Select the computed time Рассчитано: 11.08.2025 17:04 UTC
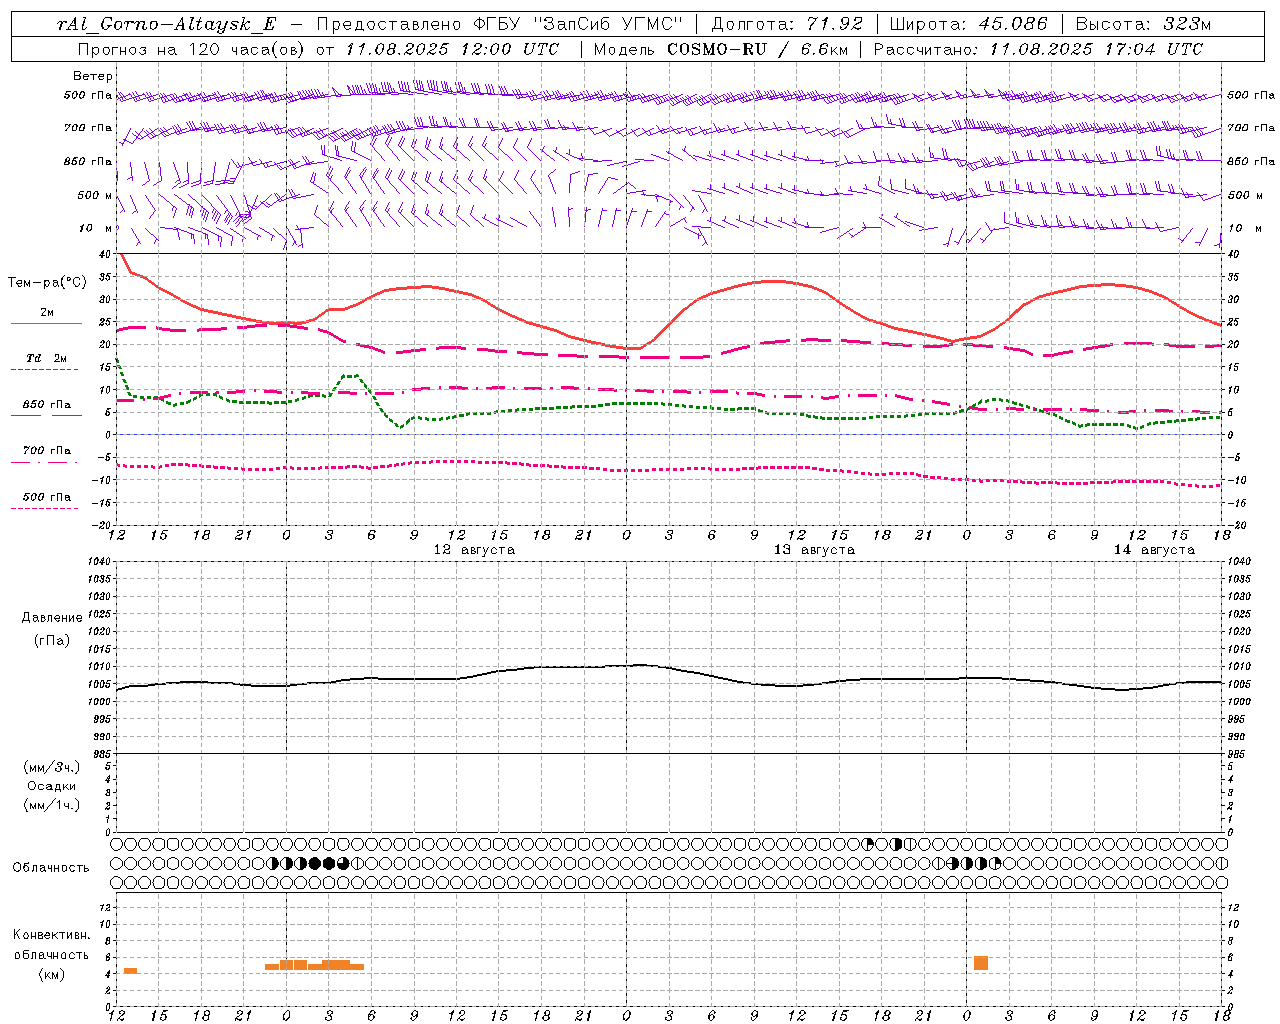The width and height of the screenshot is (1280, 1024). coord(1038,49)
